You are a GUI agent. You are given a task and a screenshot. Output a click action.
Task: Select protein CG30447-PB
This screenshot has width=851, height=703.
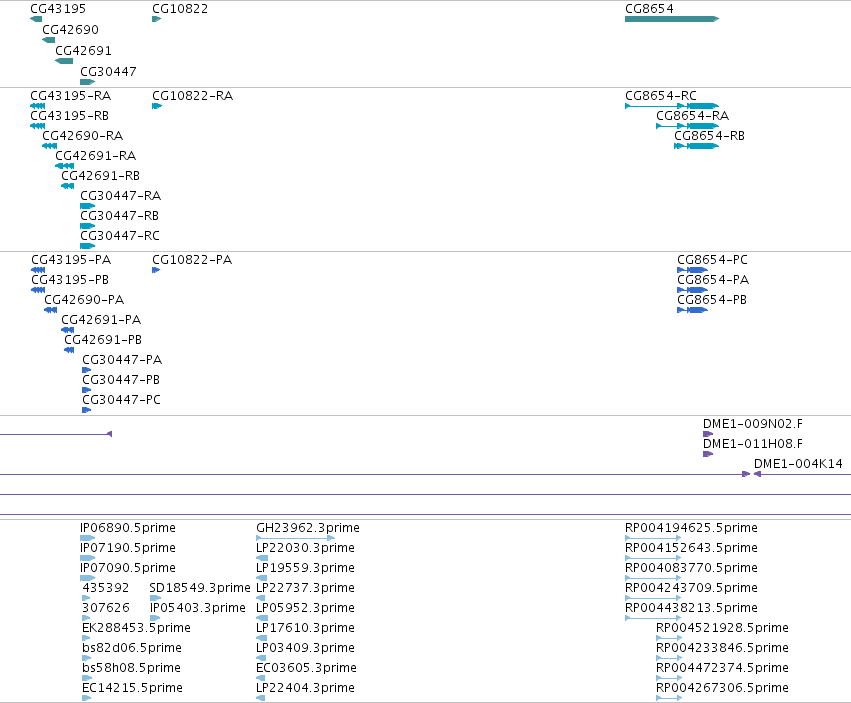click(x=122, y=380)
